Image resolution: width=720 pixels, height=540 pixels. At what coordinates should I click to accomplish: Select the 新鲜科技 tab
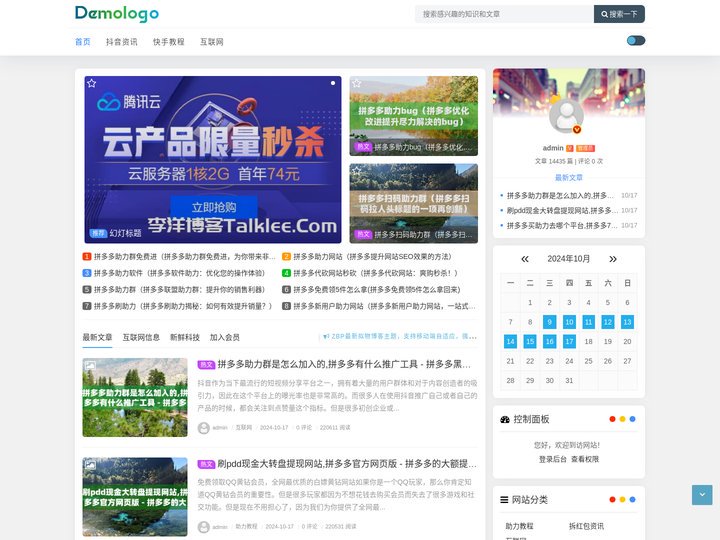coord(185,338)
